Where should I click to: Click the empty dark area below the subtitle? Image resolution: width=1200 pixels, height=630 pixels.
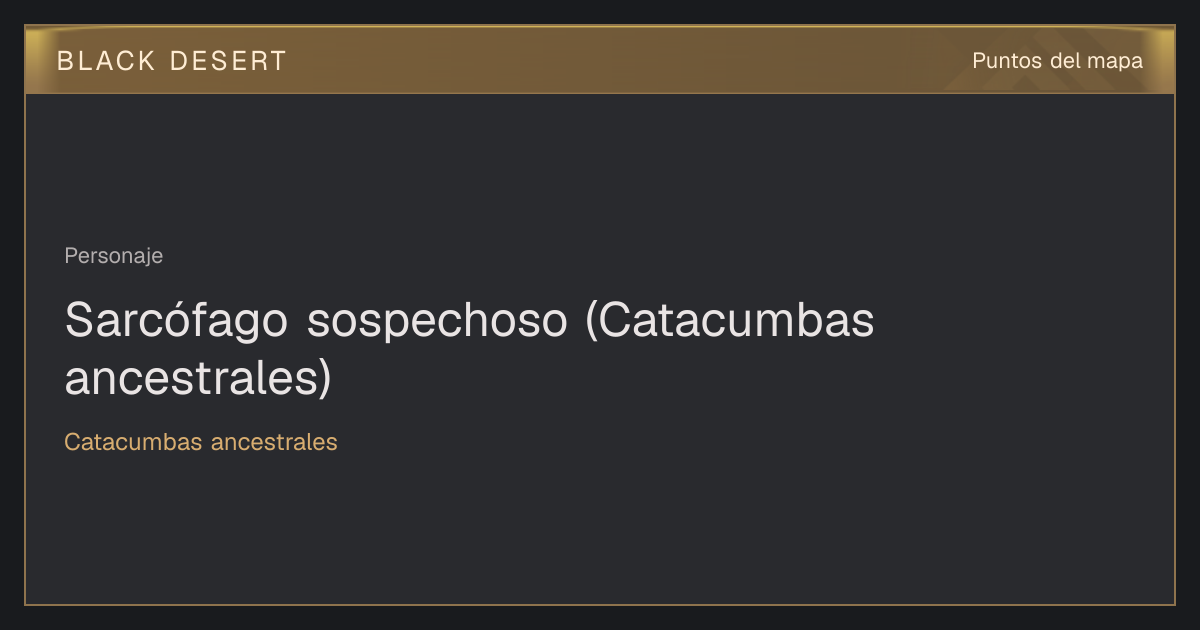pyautogui.click(x=600, y=530)
